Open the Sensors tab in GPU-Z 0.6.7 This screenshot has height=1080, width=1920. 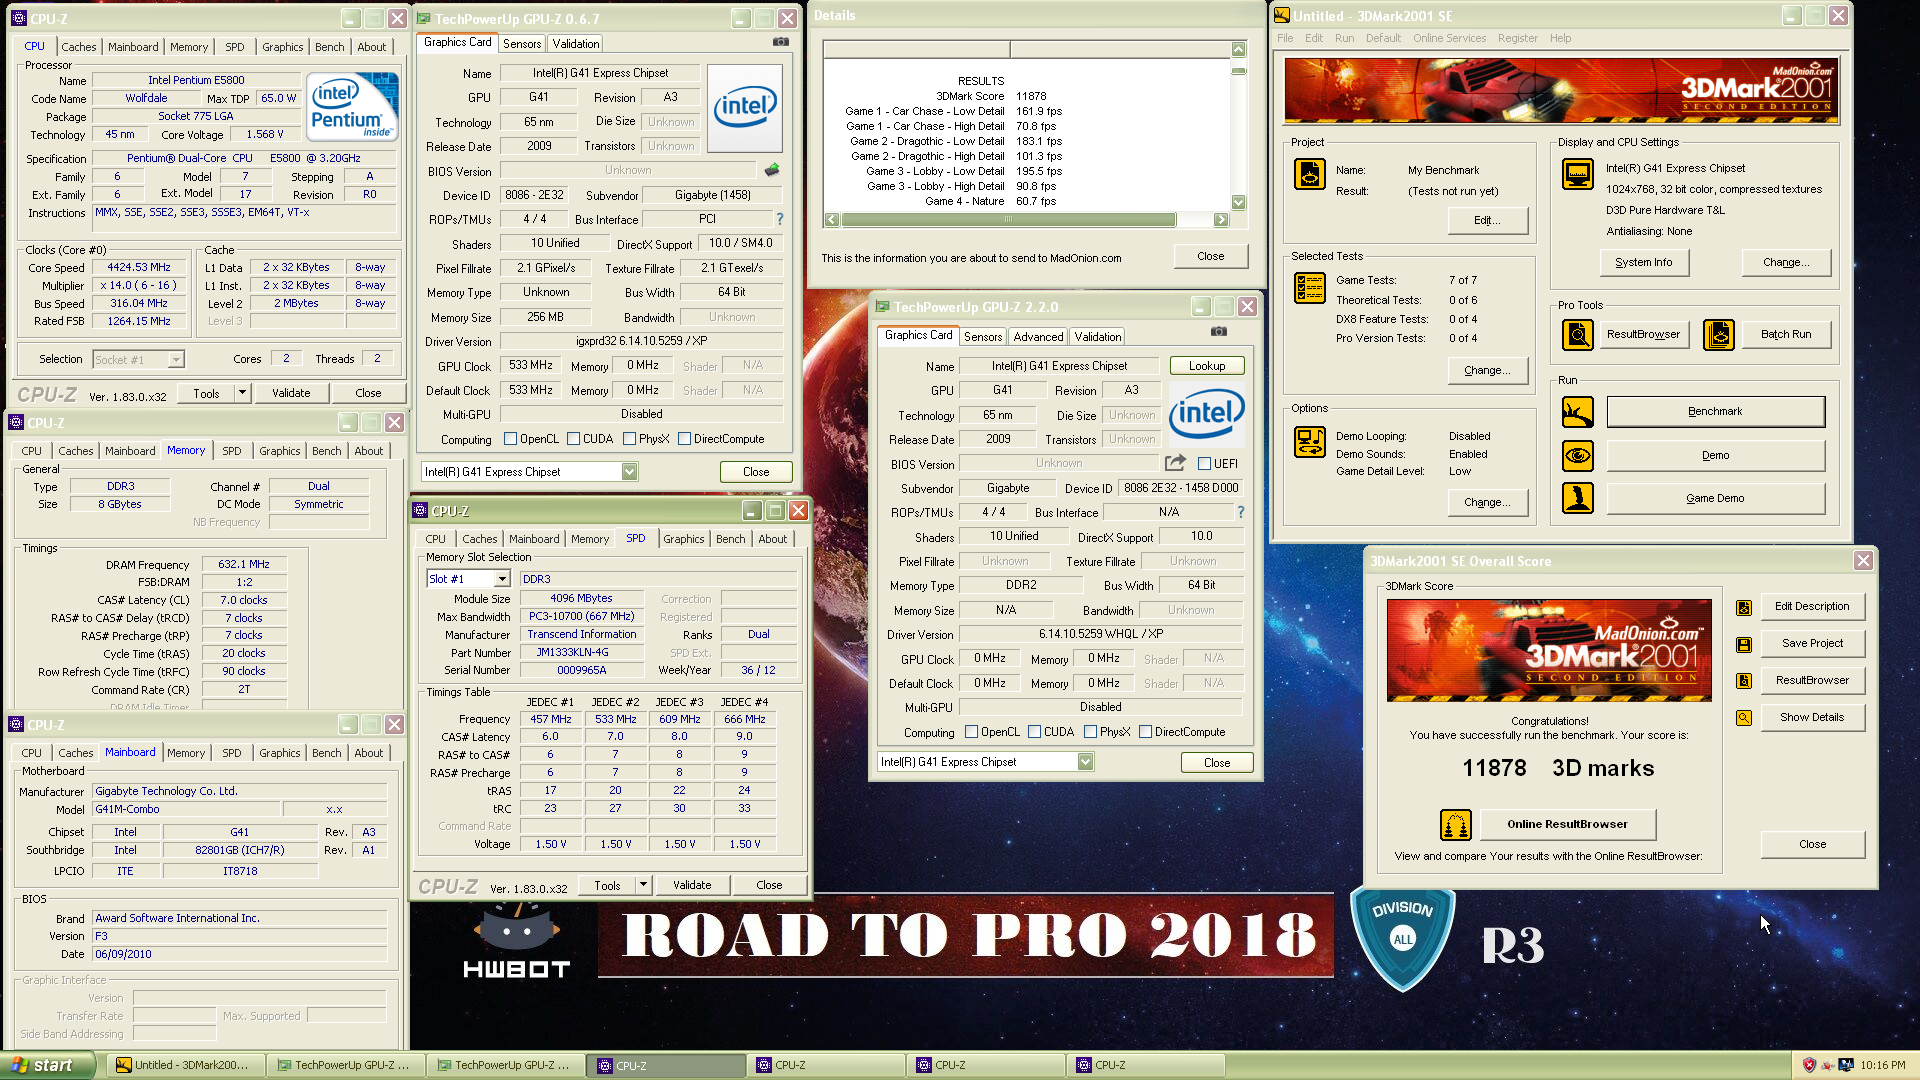(x=522, y=43)
